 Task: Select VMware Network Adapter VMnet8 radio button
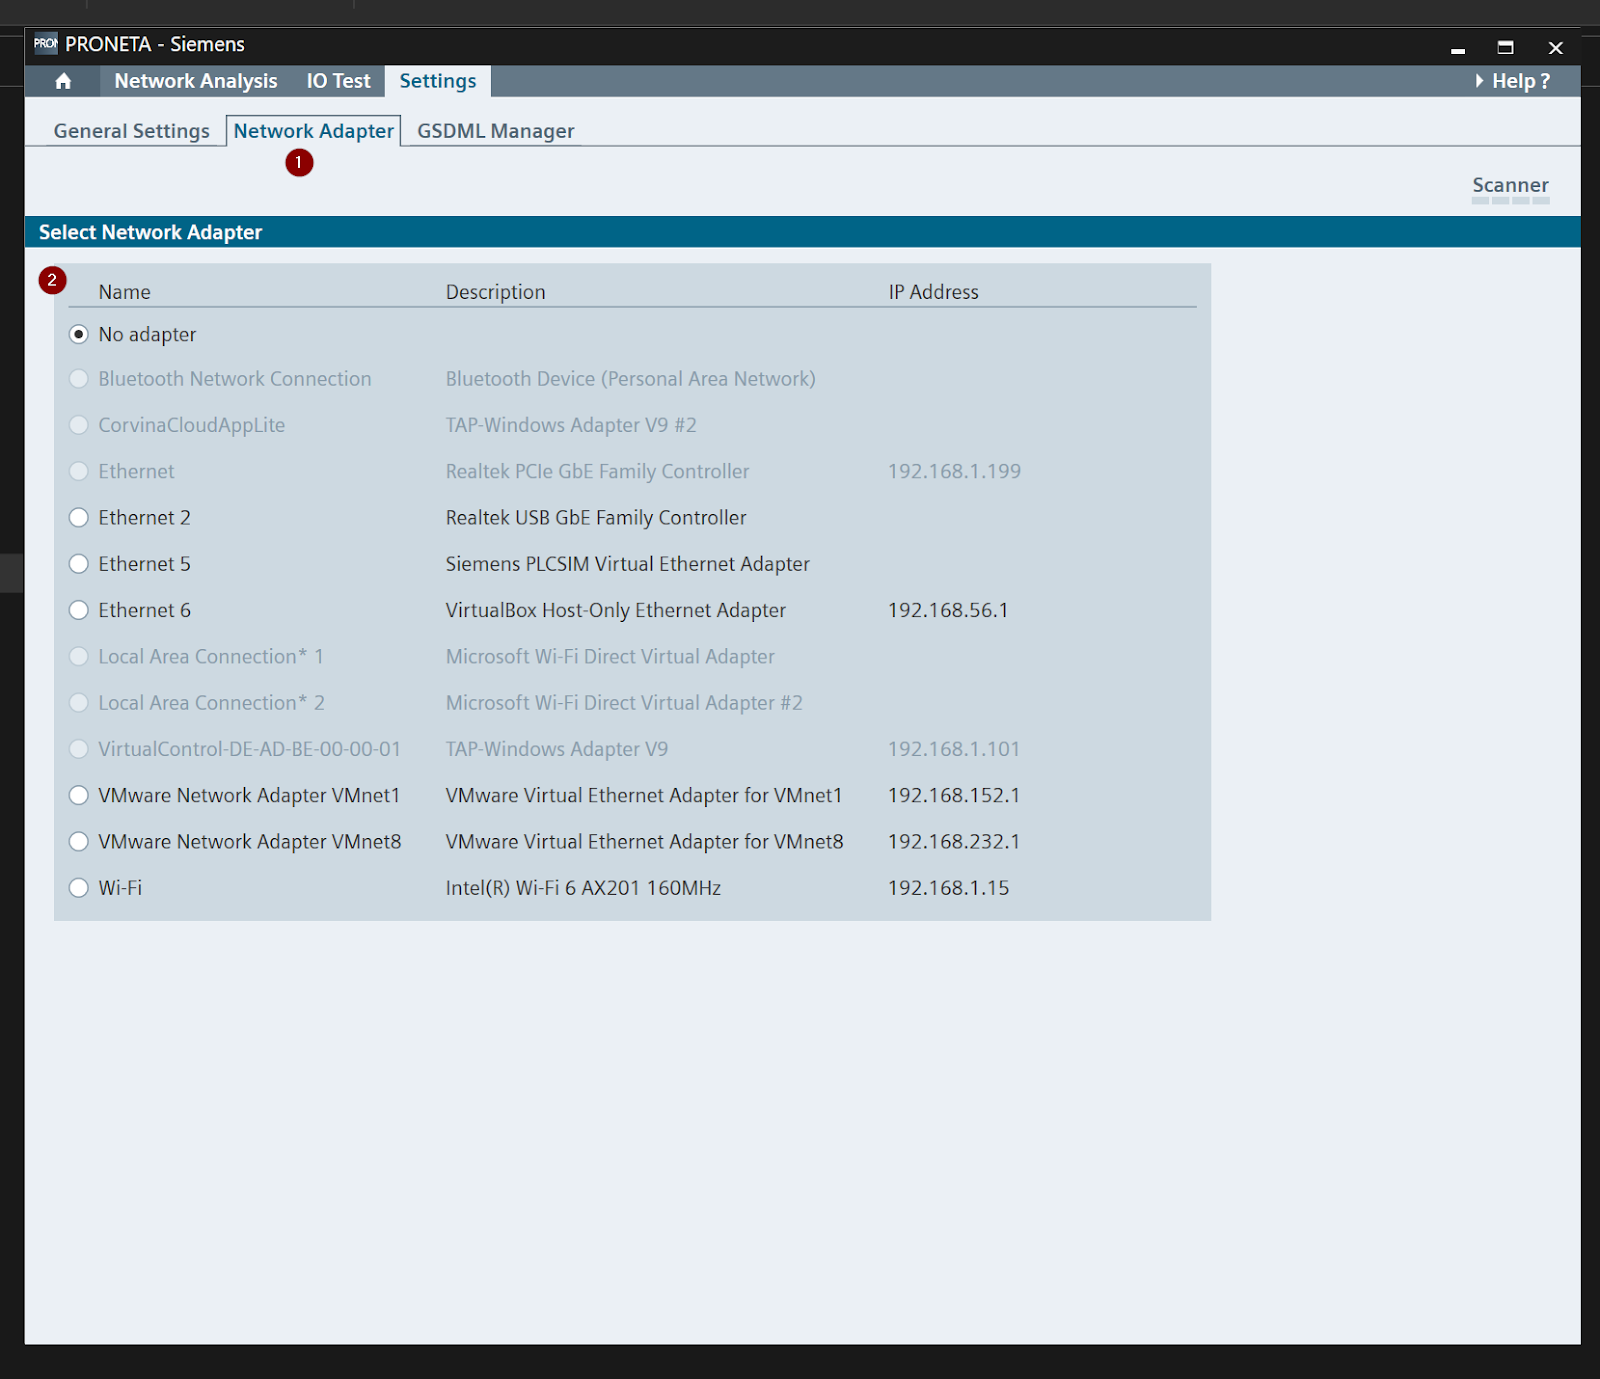point(79,841)
